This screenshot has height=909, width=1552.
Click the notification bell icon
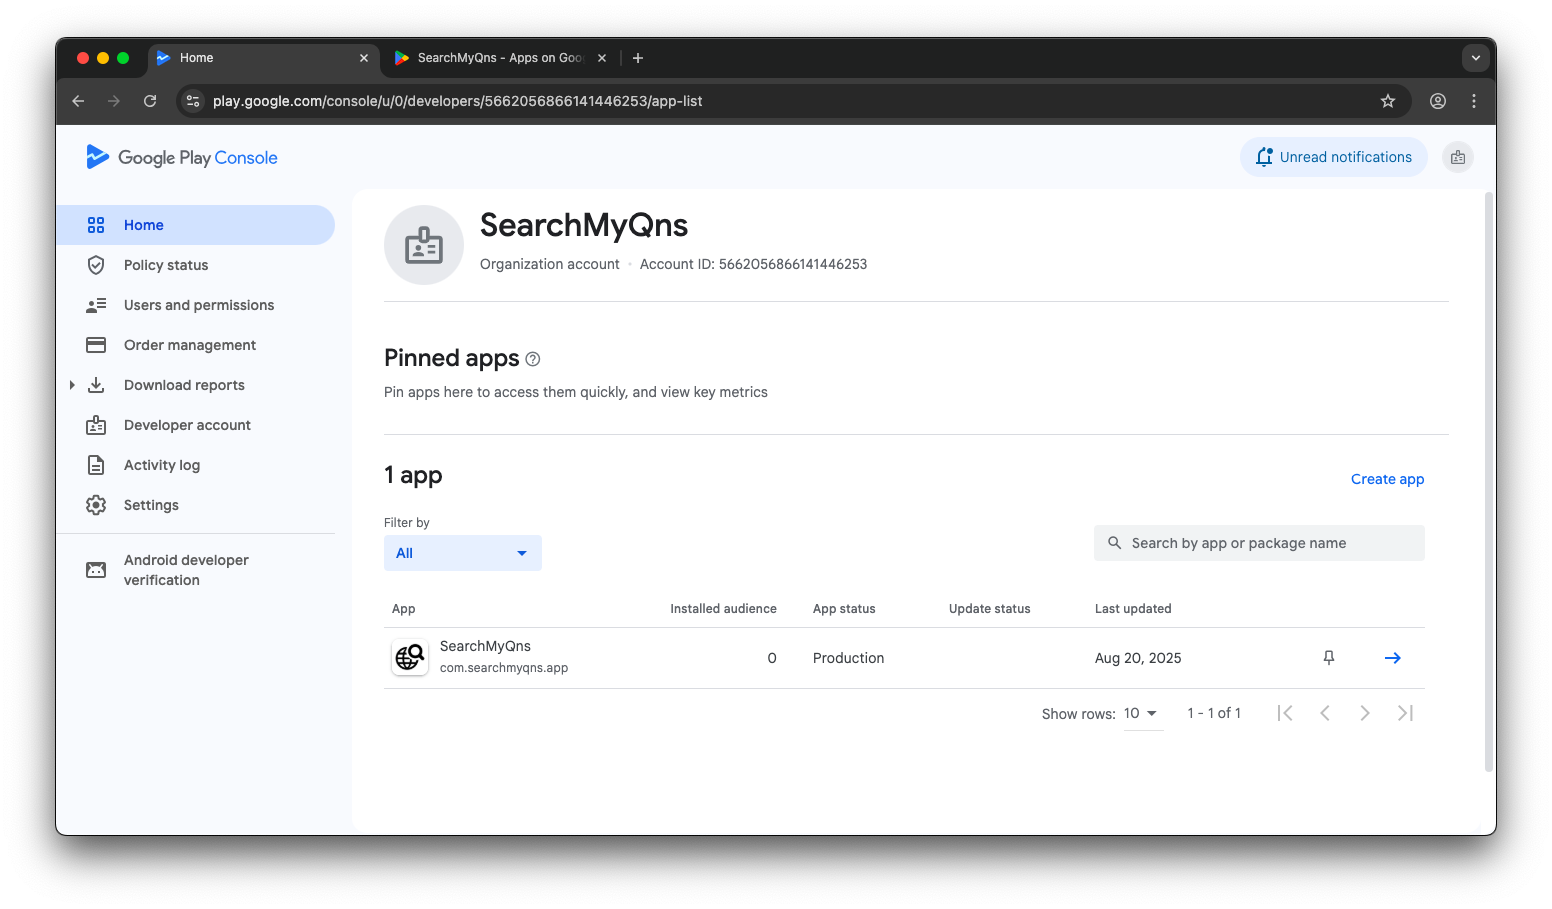click(x=1264, y=157)
